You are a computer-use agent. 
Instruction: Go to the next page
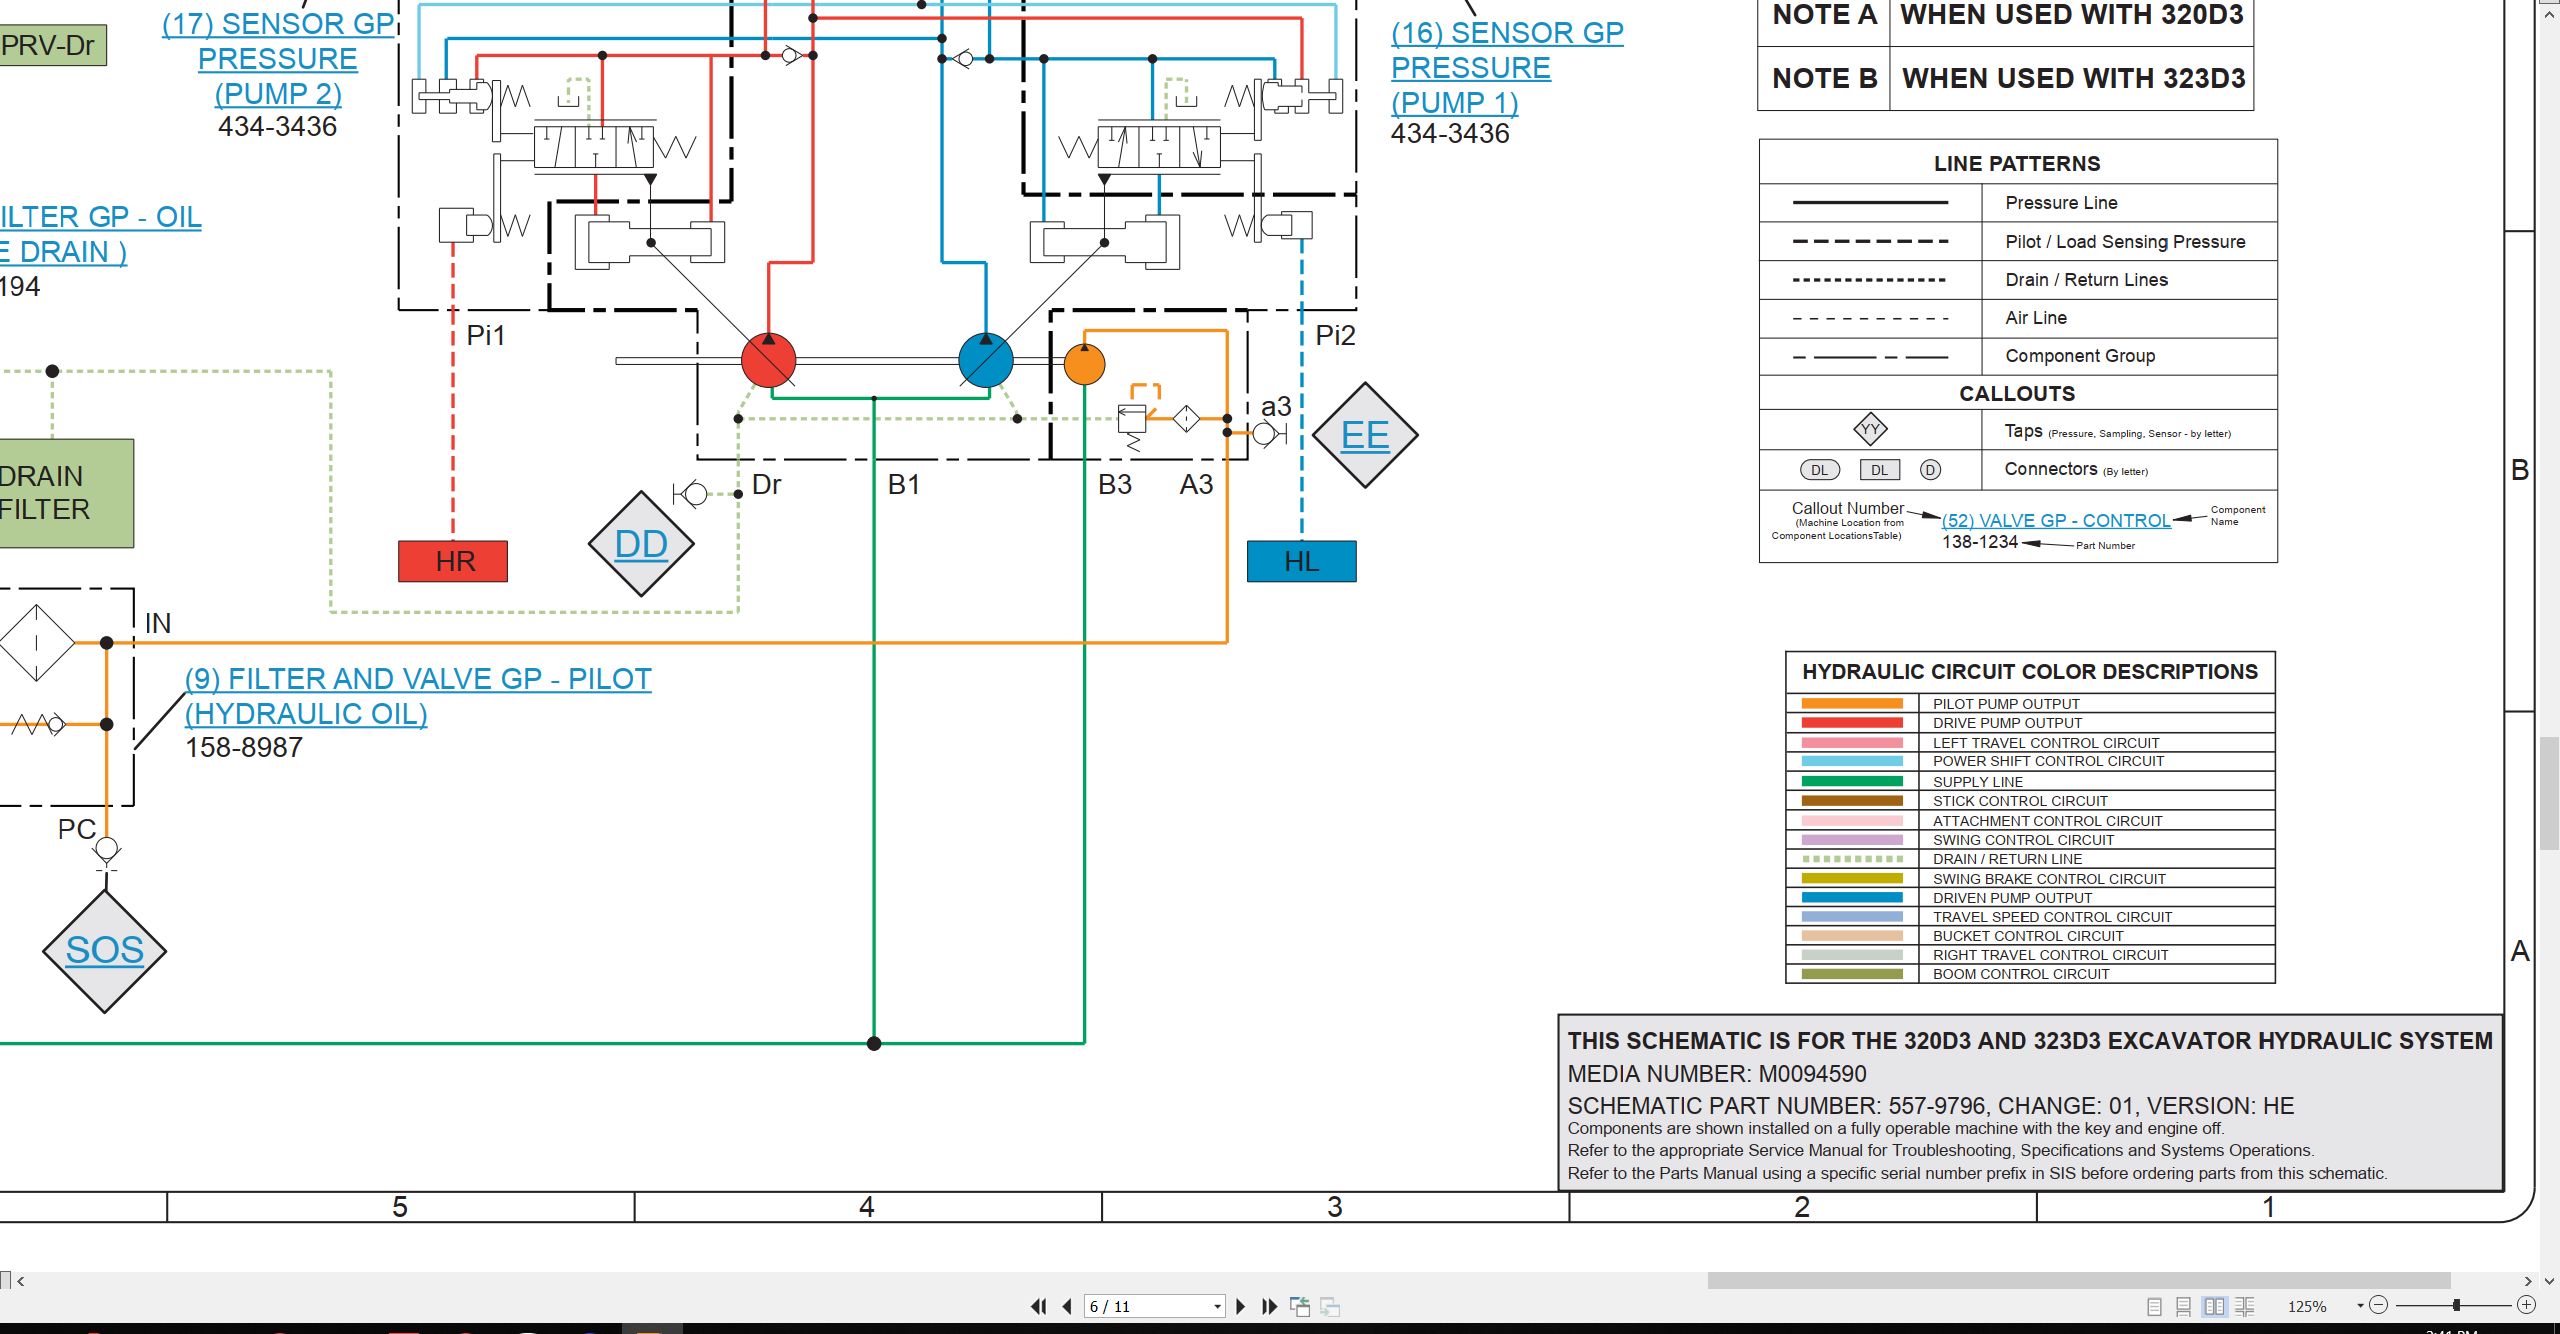coord(1241,1306)
